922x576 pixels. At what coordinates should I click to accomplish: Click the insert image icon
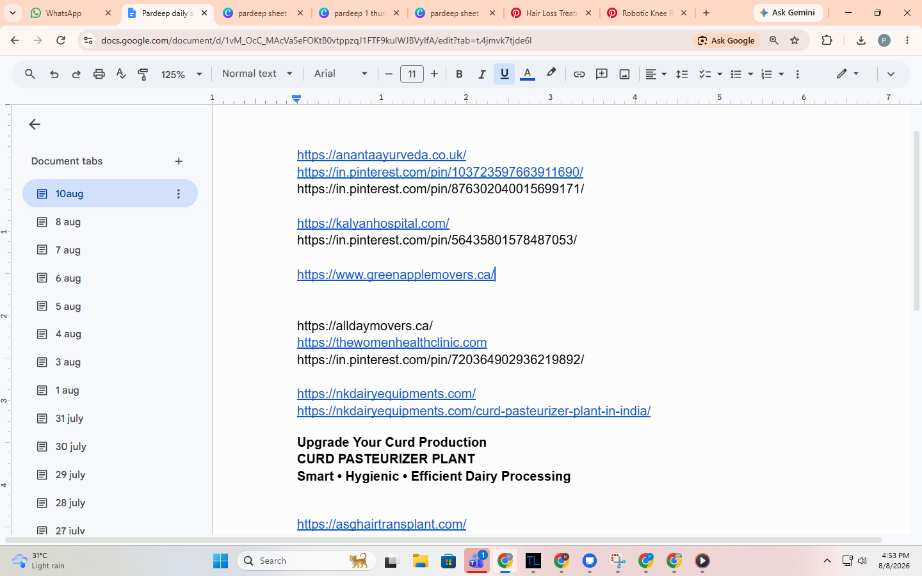[624, 74]
